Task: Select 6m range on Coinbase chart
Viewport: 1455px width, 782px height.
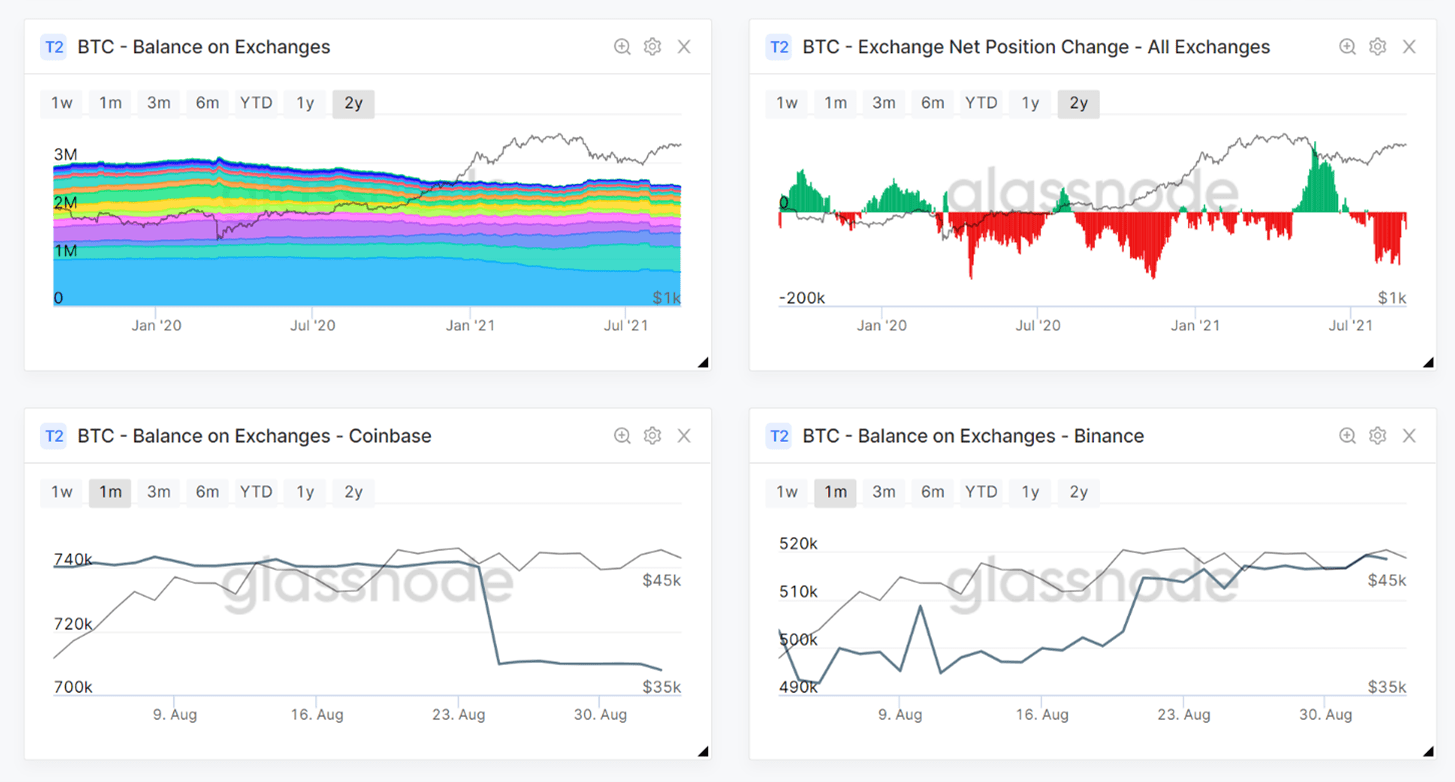Action: 207,492
